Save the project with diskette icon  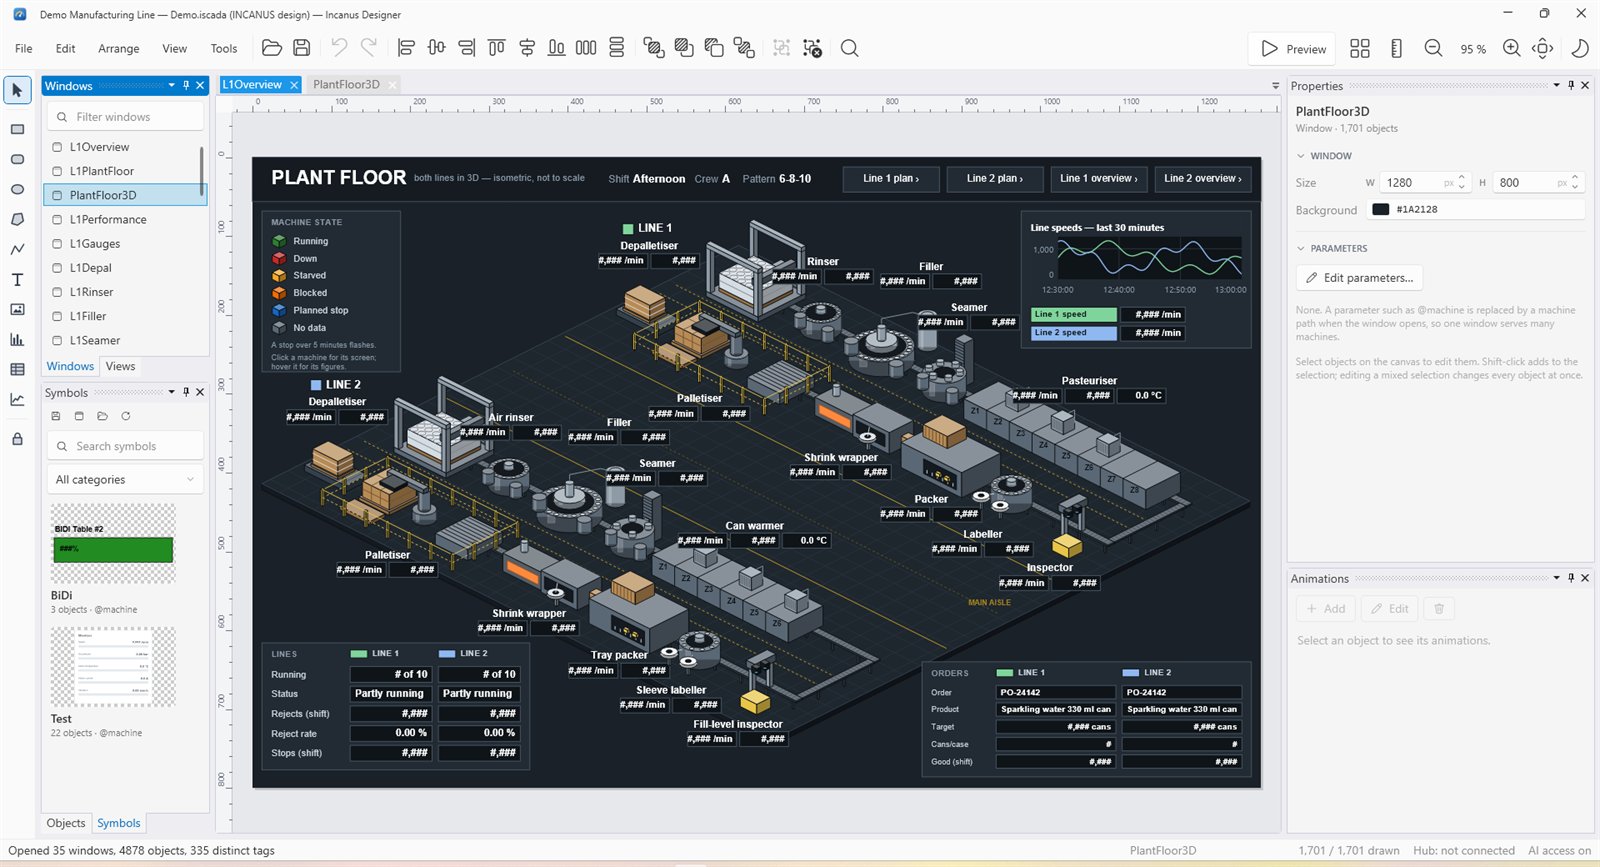[x=301, y=48]
